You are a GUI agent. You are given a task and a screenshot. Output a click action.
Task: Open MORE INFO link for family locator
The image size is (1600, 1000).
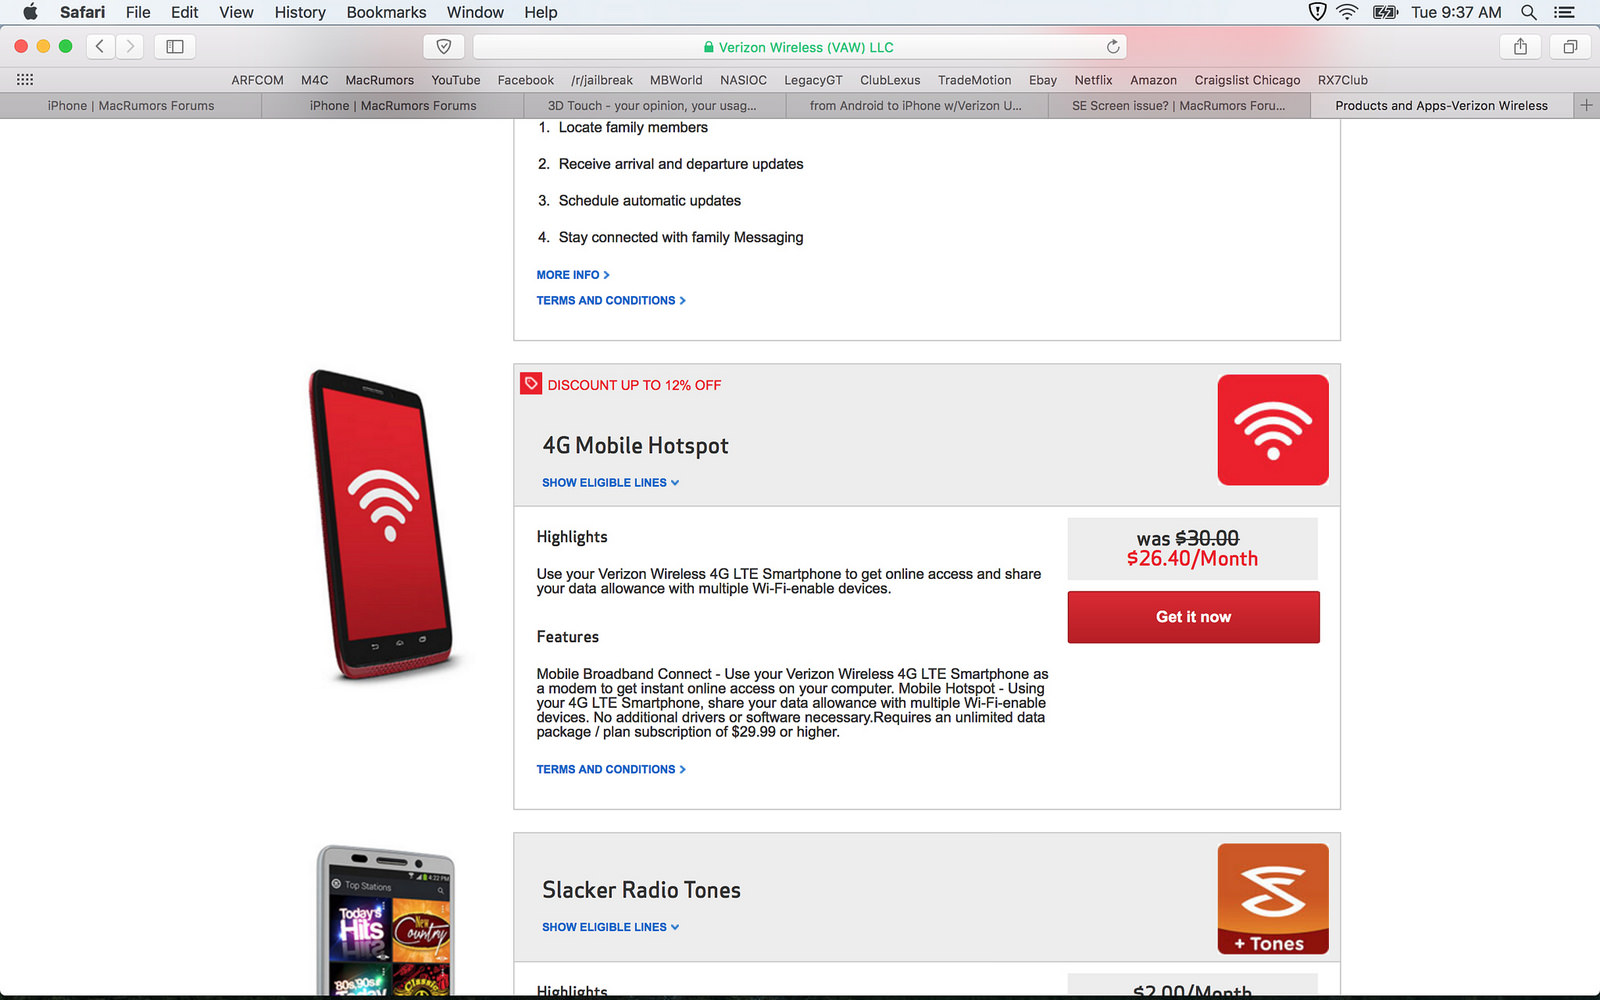click(573, 275)
